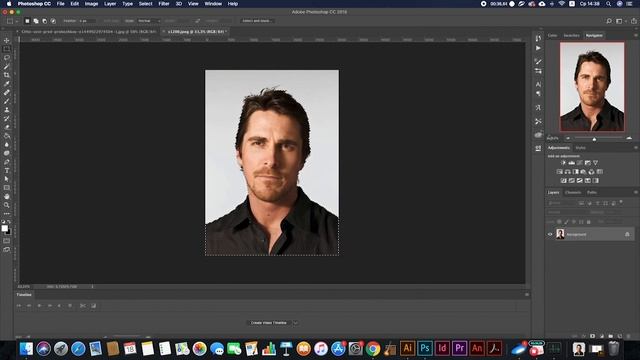Screen dimensions: 640x360
Task: Switch to the Paths tab
Action: pyautogui.click(x=592, y=192)
